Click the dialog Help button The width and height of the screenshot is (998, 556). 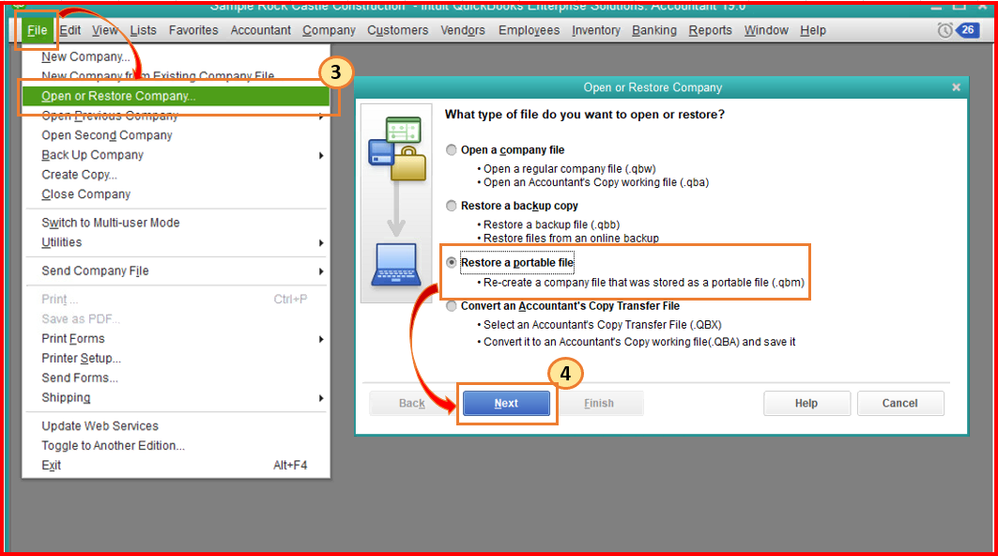point(806,403)
